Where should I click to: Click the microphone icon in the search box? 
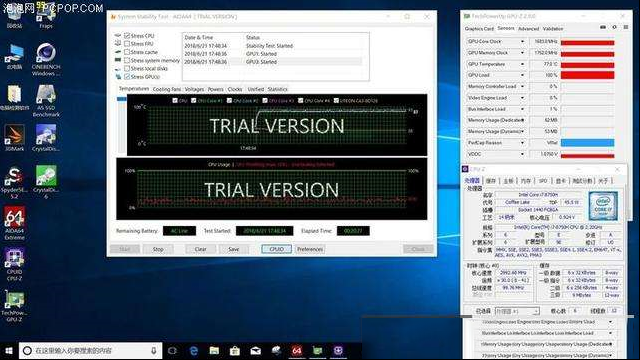click(153, 351)
